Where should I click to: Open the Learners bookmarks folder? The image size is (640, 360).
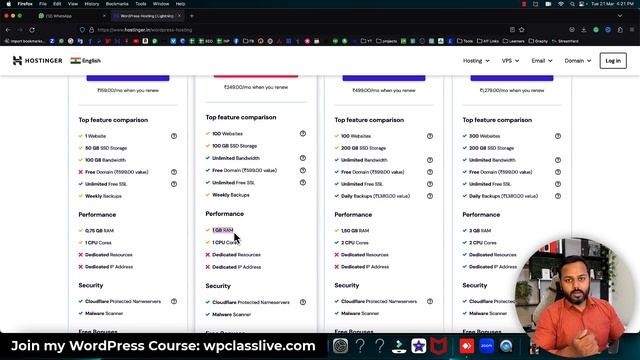[514, 41]
